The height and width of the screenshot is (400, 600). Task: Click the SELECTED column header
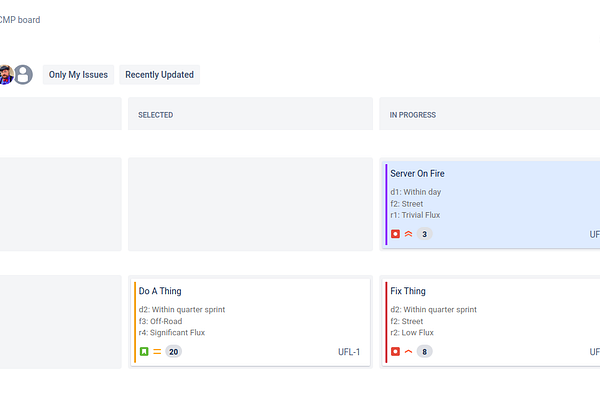click(x=250, y=115)
